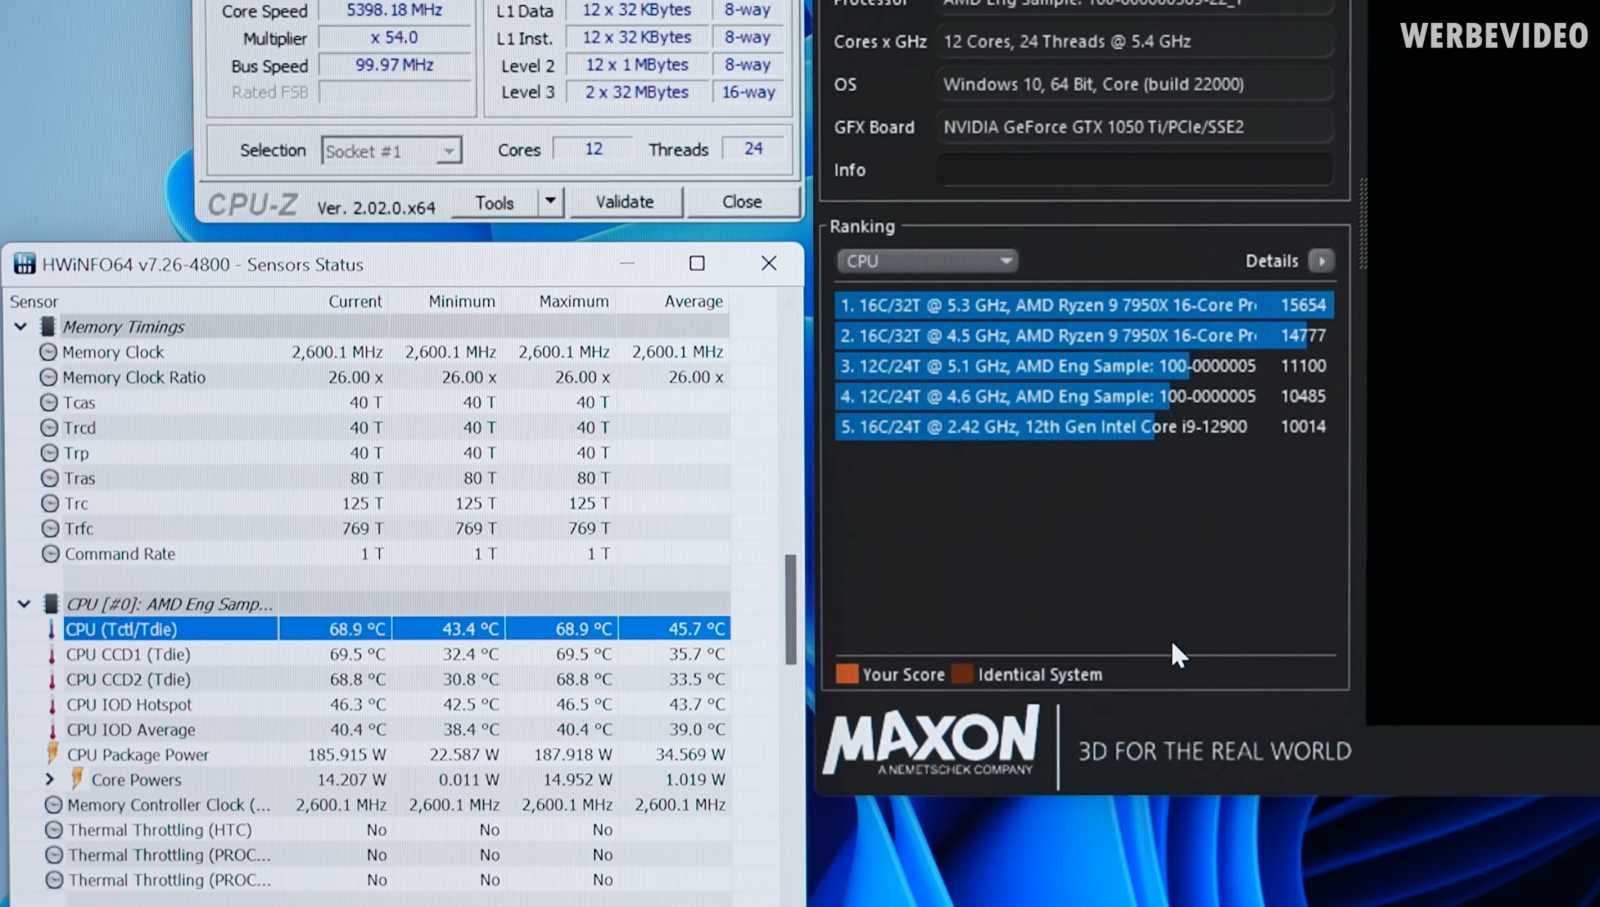This screenshot has height=907, width=1600.
Task: Click the Command Rate sensor icon
Action: pyautogui.click(x=51, y=553)
